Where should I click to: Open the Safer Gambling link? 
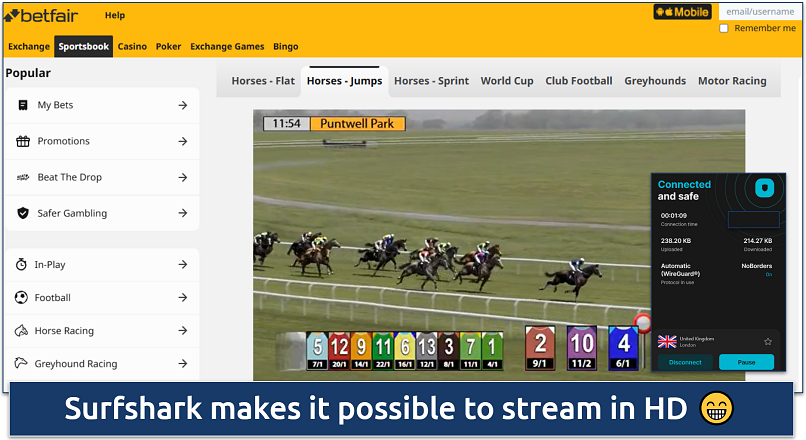[72, 213]
